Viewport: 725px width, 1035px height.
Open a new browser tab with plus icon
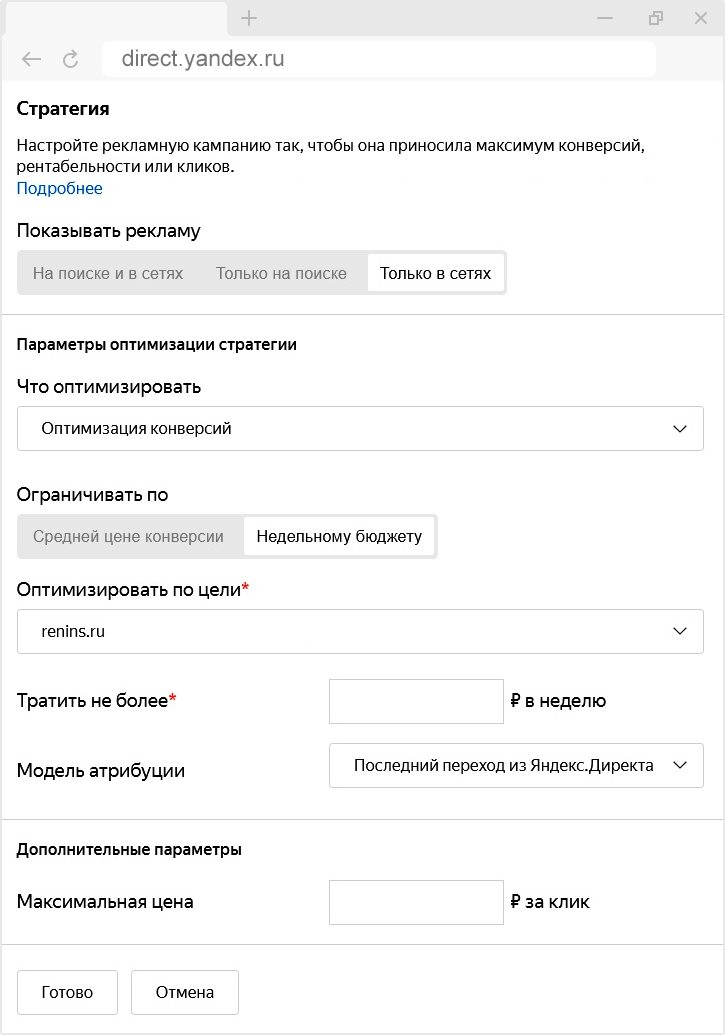250,18
